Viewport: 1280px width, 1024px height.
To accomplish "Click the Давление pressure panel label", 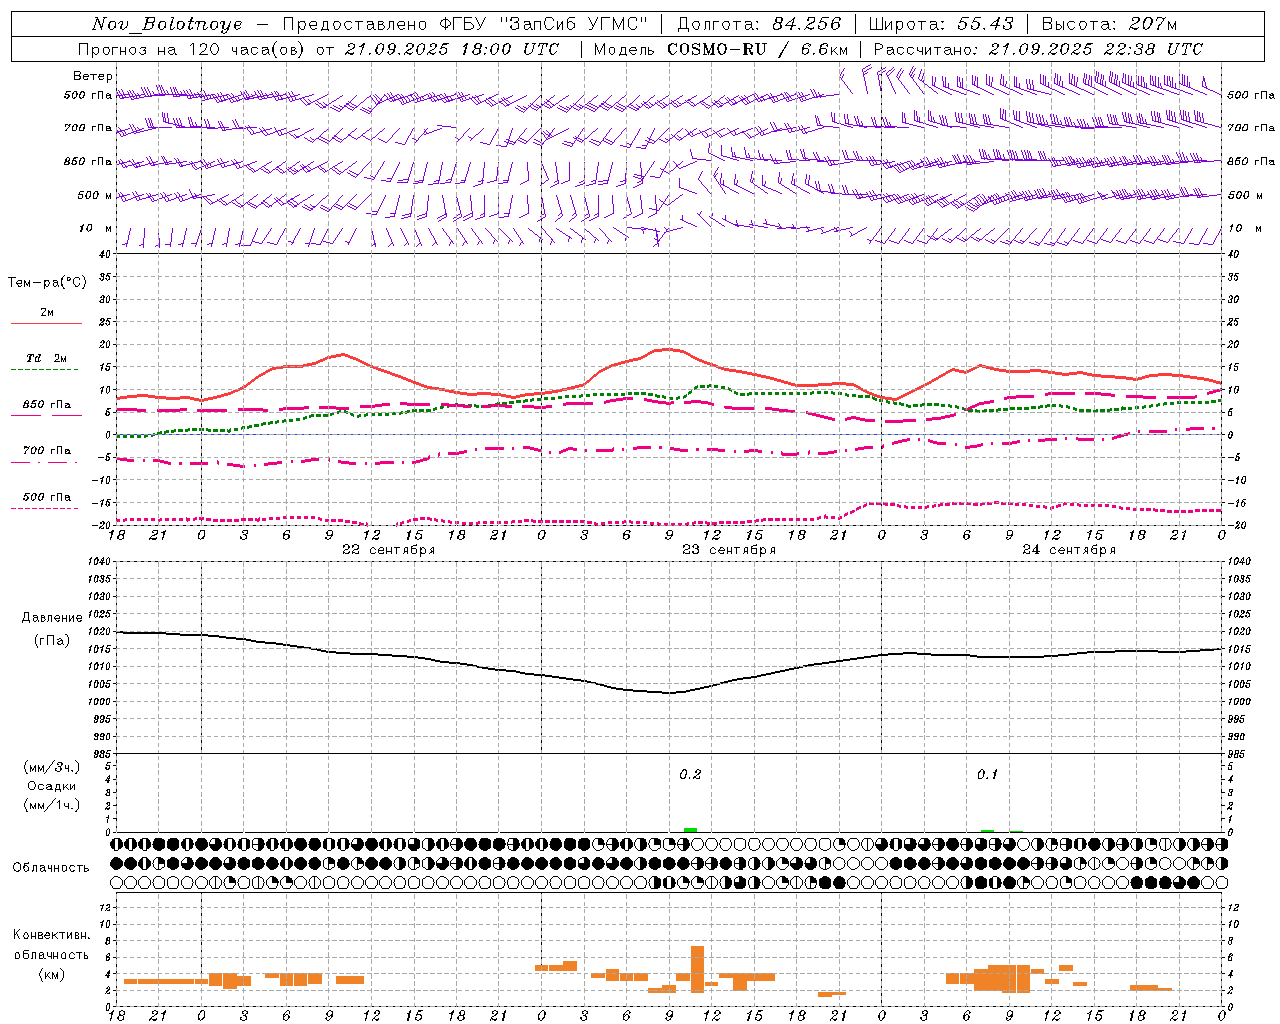I will click(x=52, y=618).
